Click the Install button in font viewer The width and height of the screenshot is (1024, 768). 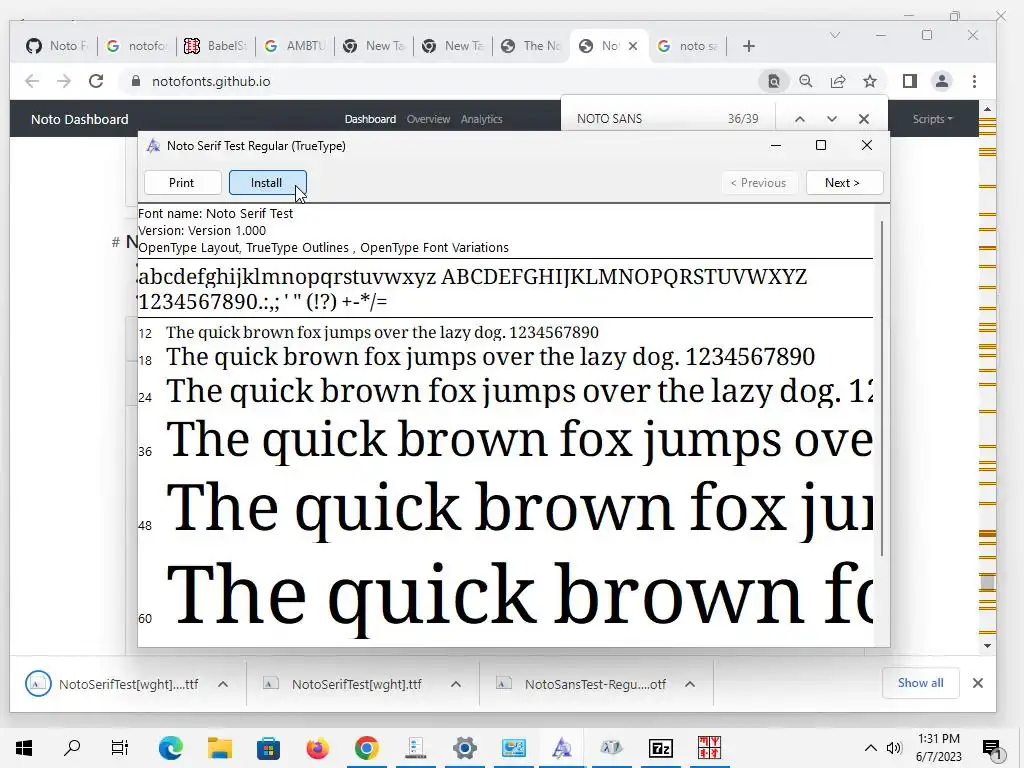[267, 183]
